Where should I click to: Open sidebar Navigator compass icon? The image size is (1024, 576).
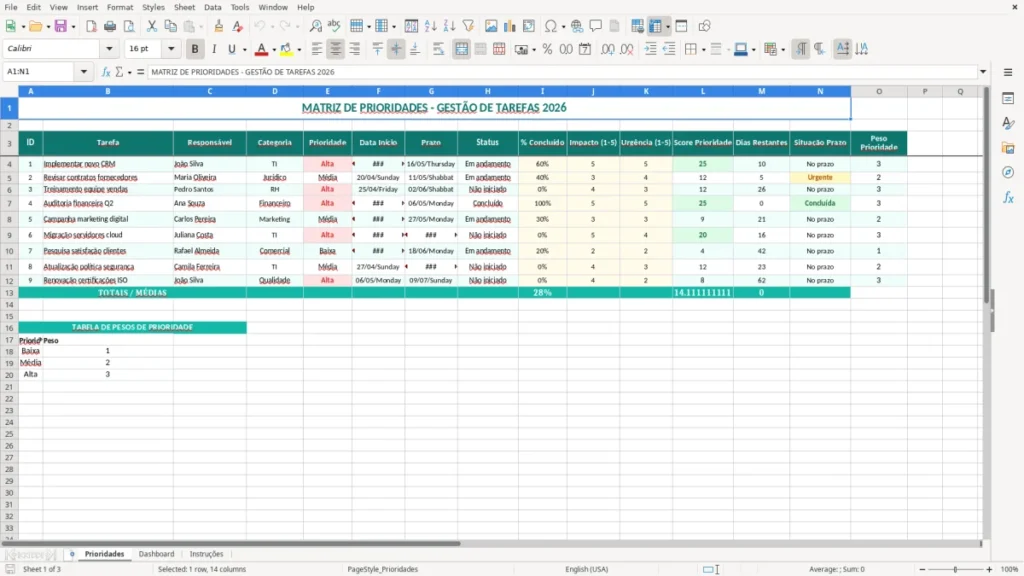(x=1008, y=172)
